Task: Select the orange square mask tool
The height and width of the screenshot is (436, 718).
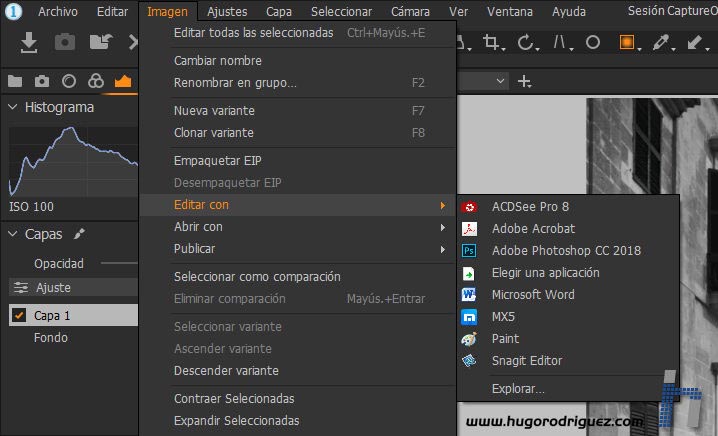Action: [x=627, y=42]
